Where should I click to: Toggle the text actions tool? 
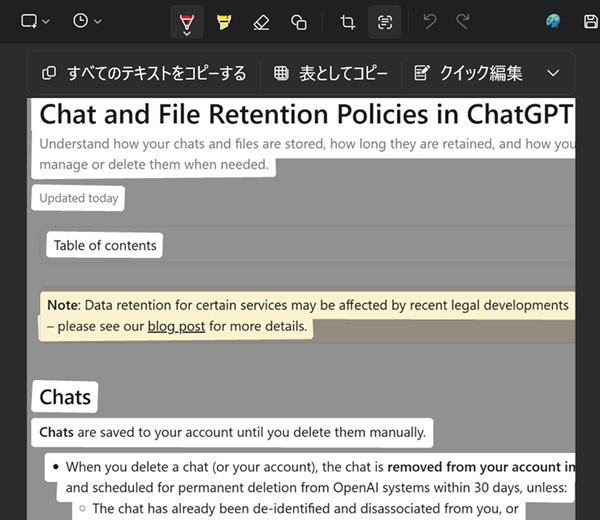pos(385,22)
